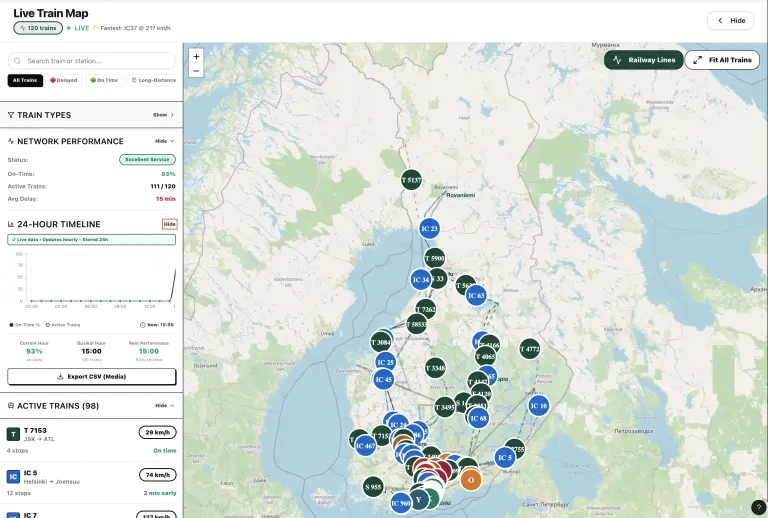Click the IC 467 train marker
Screen dimensions: 768x518
coord(365,446)
